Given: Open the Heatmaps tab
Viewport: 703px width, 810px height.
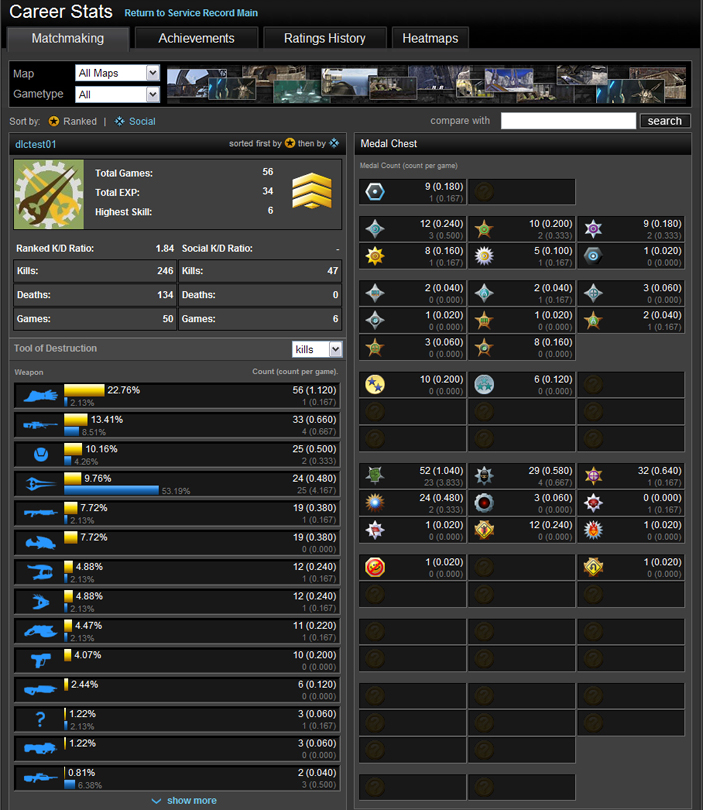Looking at the screenshot, I should pyautogui.click(x=430, y=38).
